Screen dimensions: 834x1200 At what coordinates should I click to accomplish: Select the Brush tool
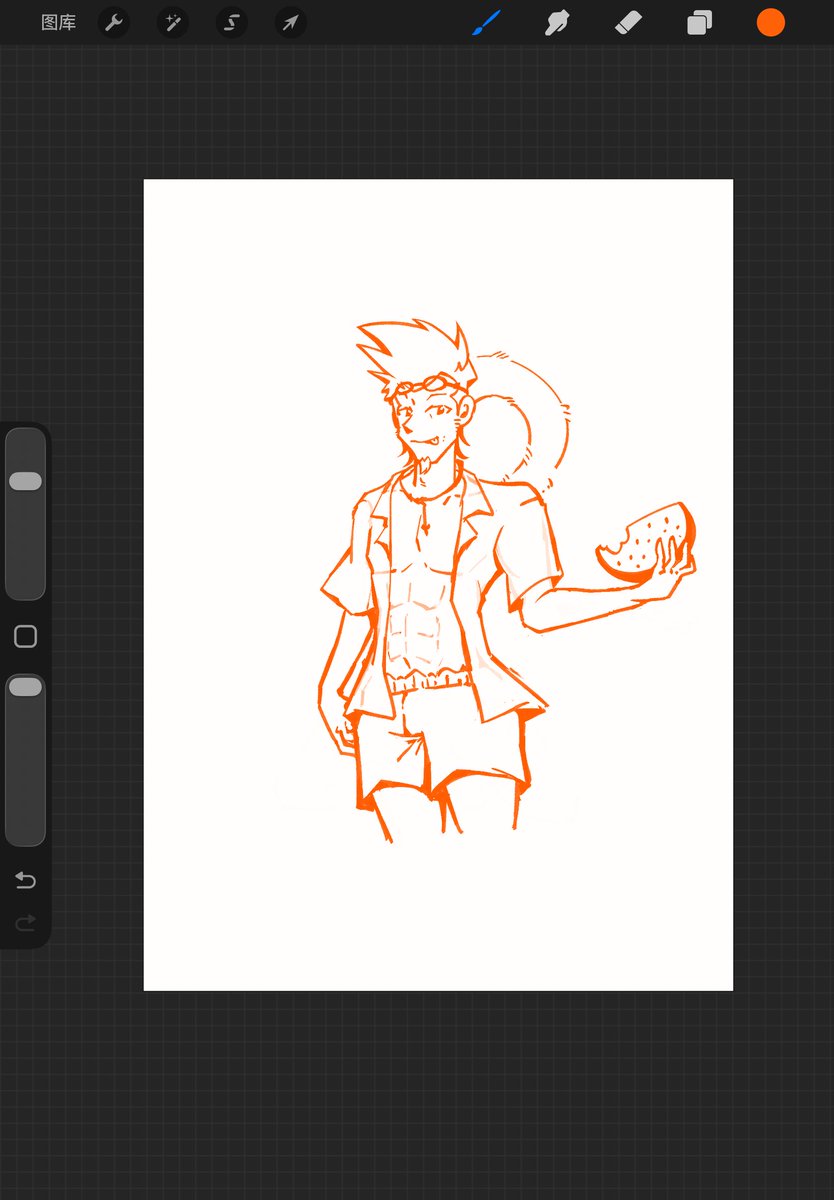pyautogui.click(x=486, y=22)
